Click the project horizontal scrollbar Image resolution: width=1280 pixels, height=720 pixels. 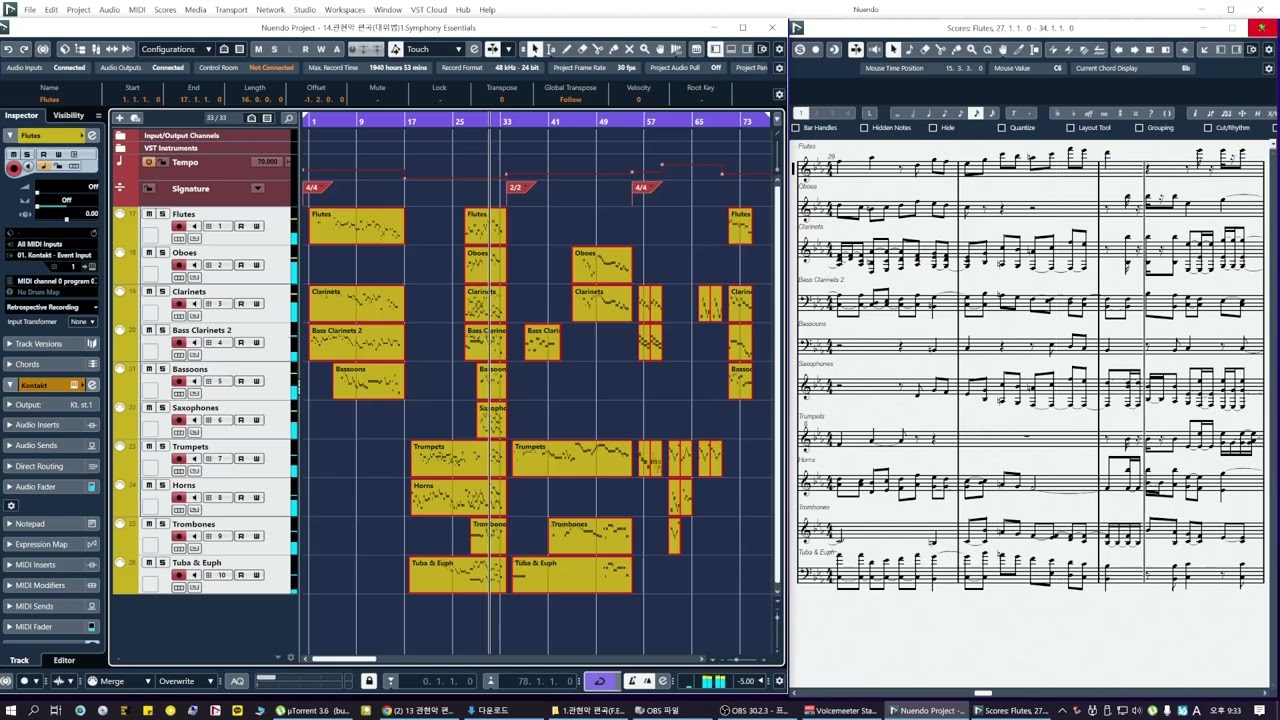point(344,658)
